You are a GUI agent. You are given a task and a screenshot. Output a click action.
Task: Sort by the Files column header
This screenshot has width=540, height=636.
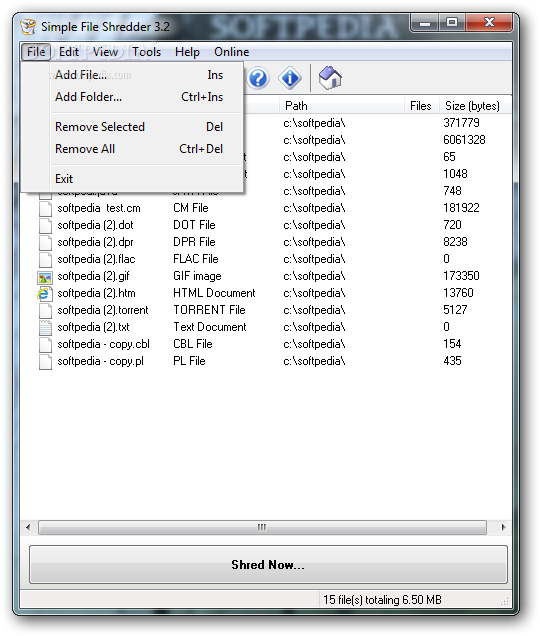[x=421, y=106]
